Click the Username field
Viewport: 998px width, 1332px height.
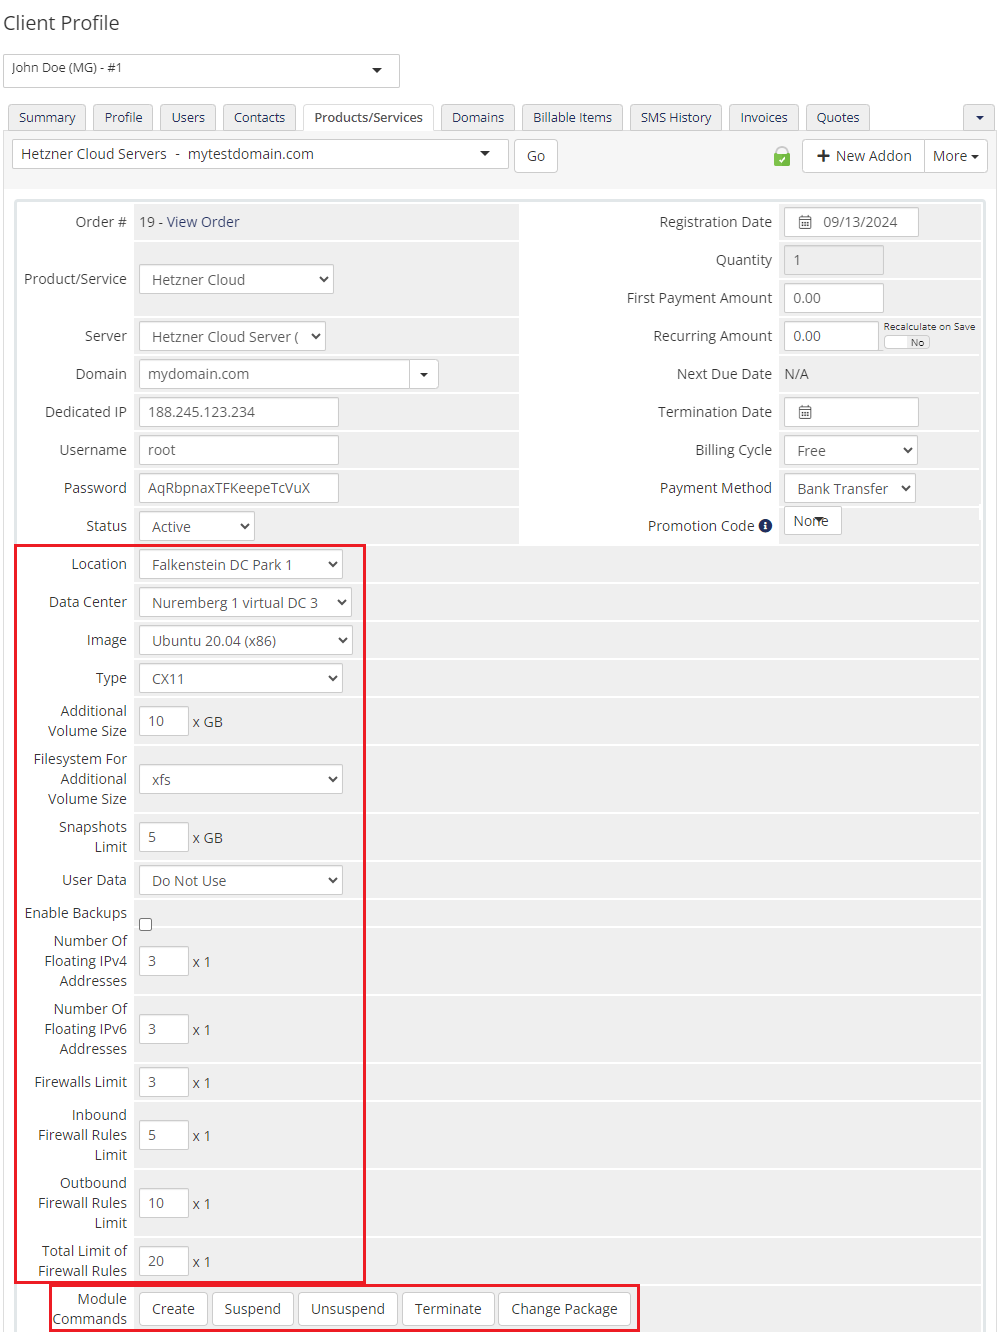239,450
